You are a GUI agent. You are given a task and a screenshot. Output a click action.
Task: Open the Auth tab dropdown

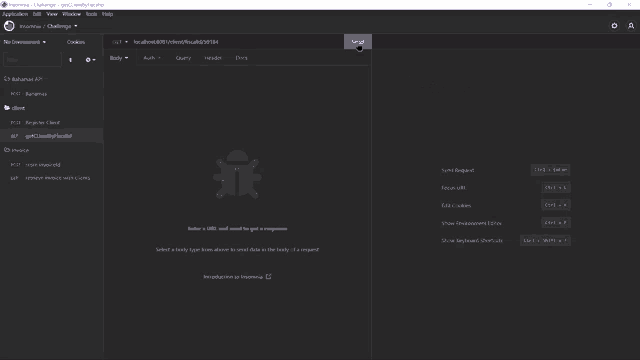coord(152,58)
